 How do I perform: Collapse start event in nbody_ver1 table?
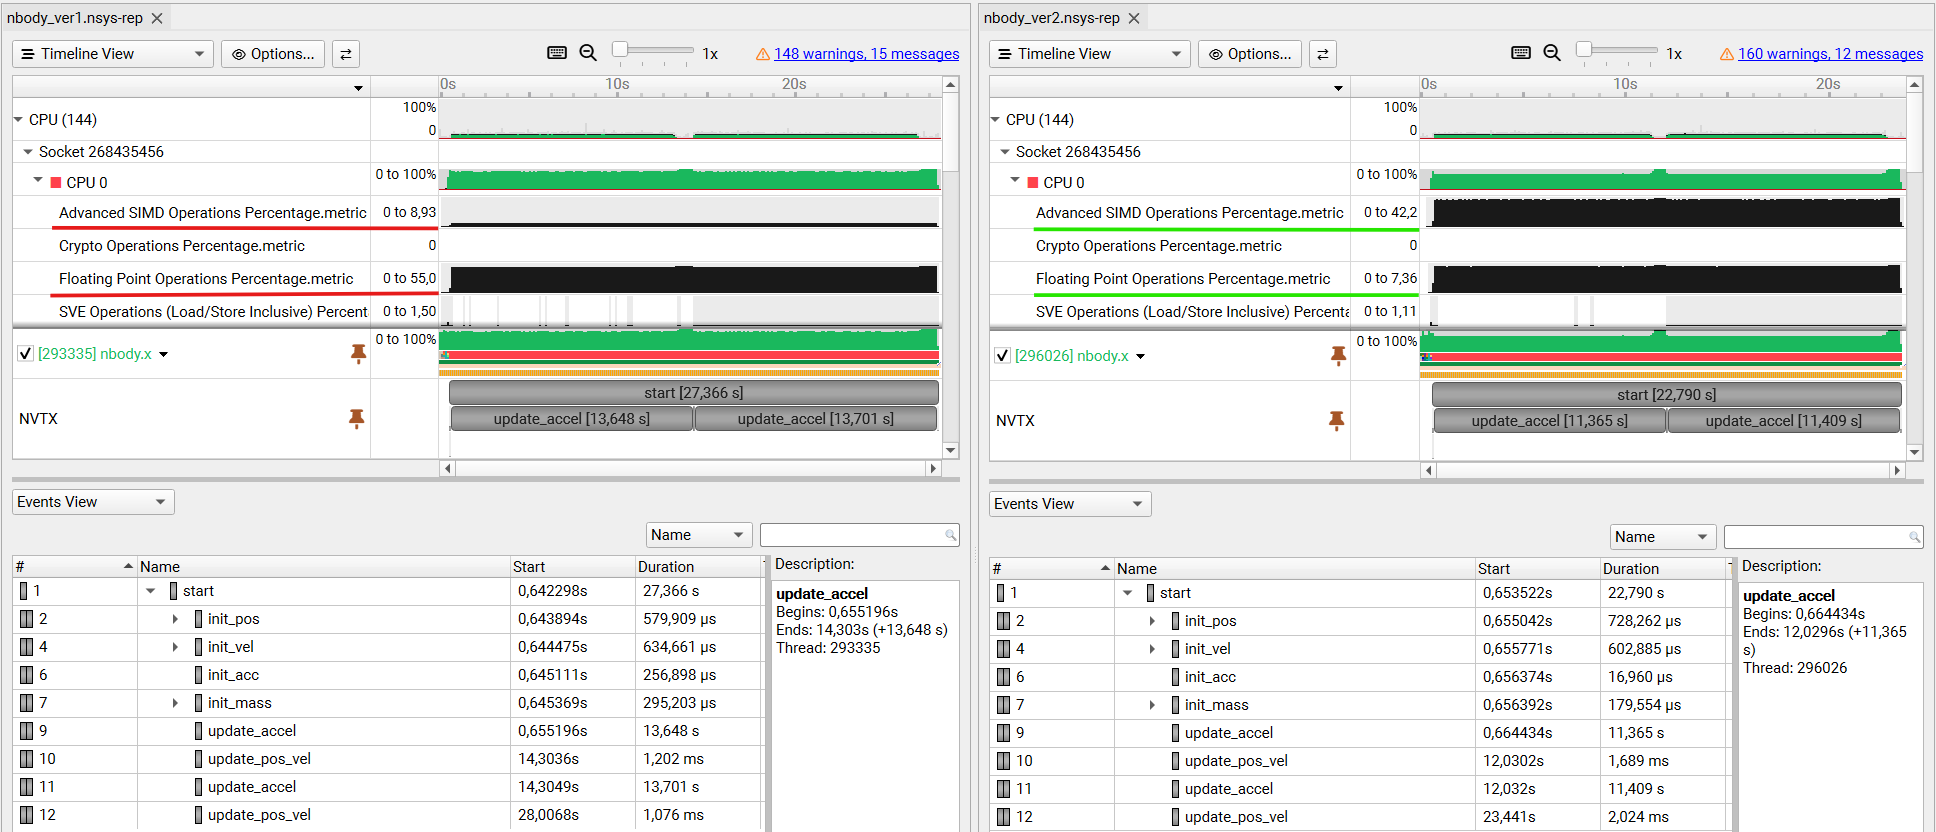[x=151, y=591]
